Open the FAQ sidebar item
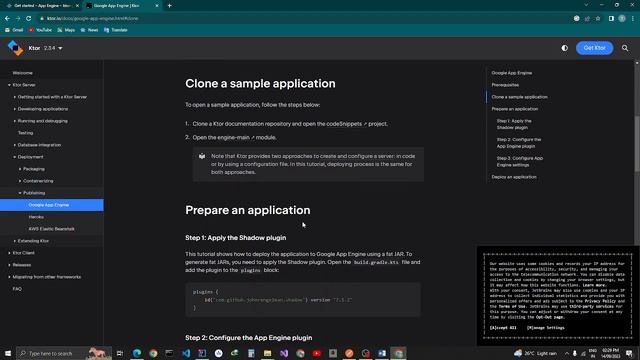Screen dimensions: 640x360 coord(17,289)
